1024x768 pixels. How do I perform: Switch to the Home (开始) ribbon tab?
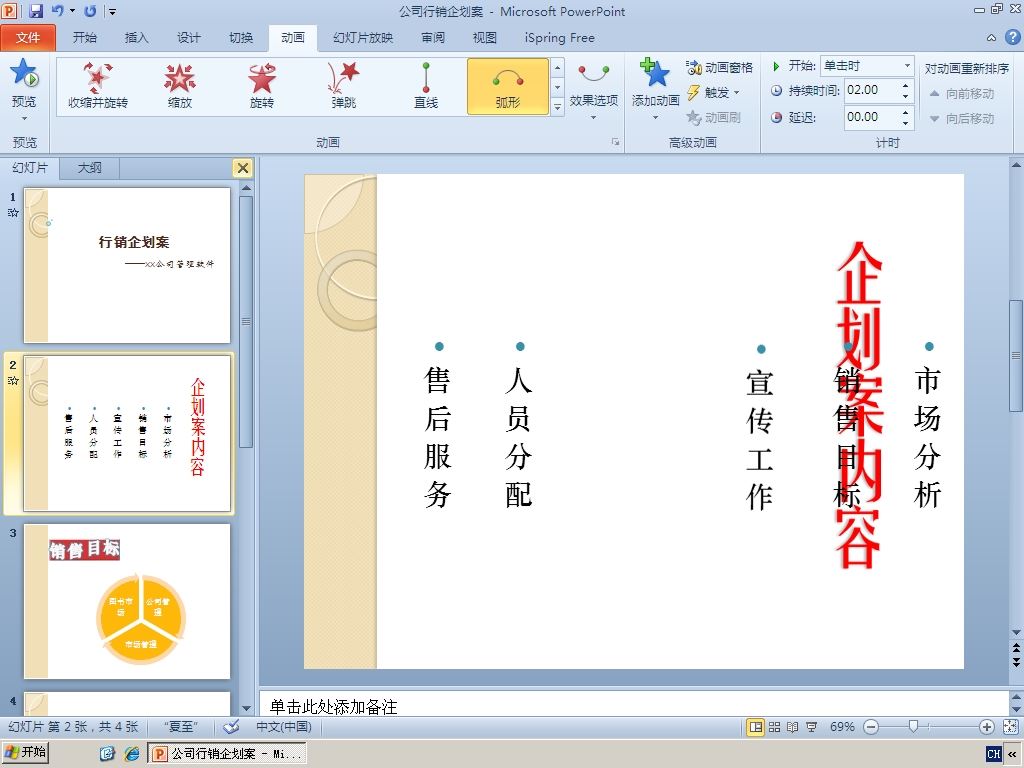point(84,38)
